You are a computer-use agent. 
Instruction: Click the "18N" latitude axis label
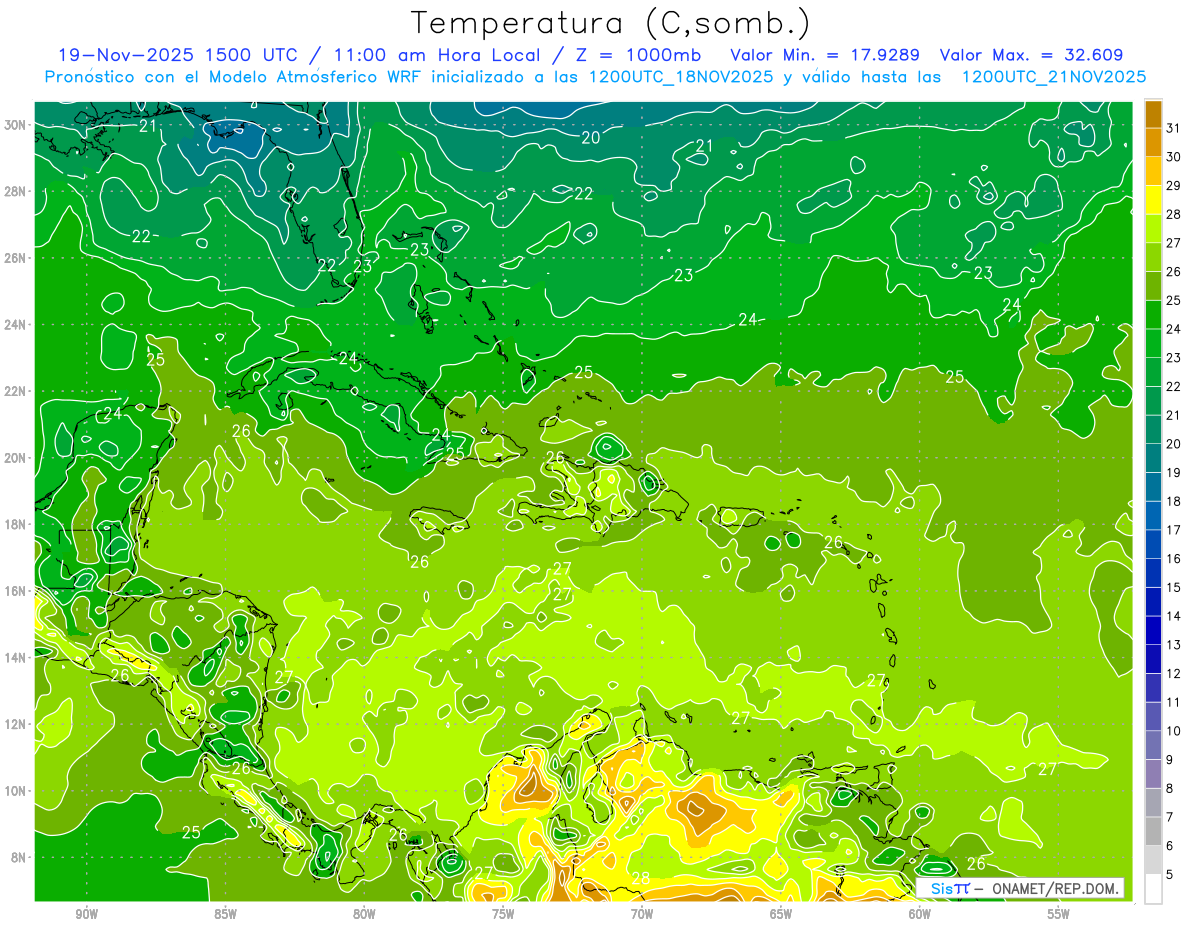(x=15, y=524)
